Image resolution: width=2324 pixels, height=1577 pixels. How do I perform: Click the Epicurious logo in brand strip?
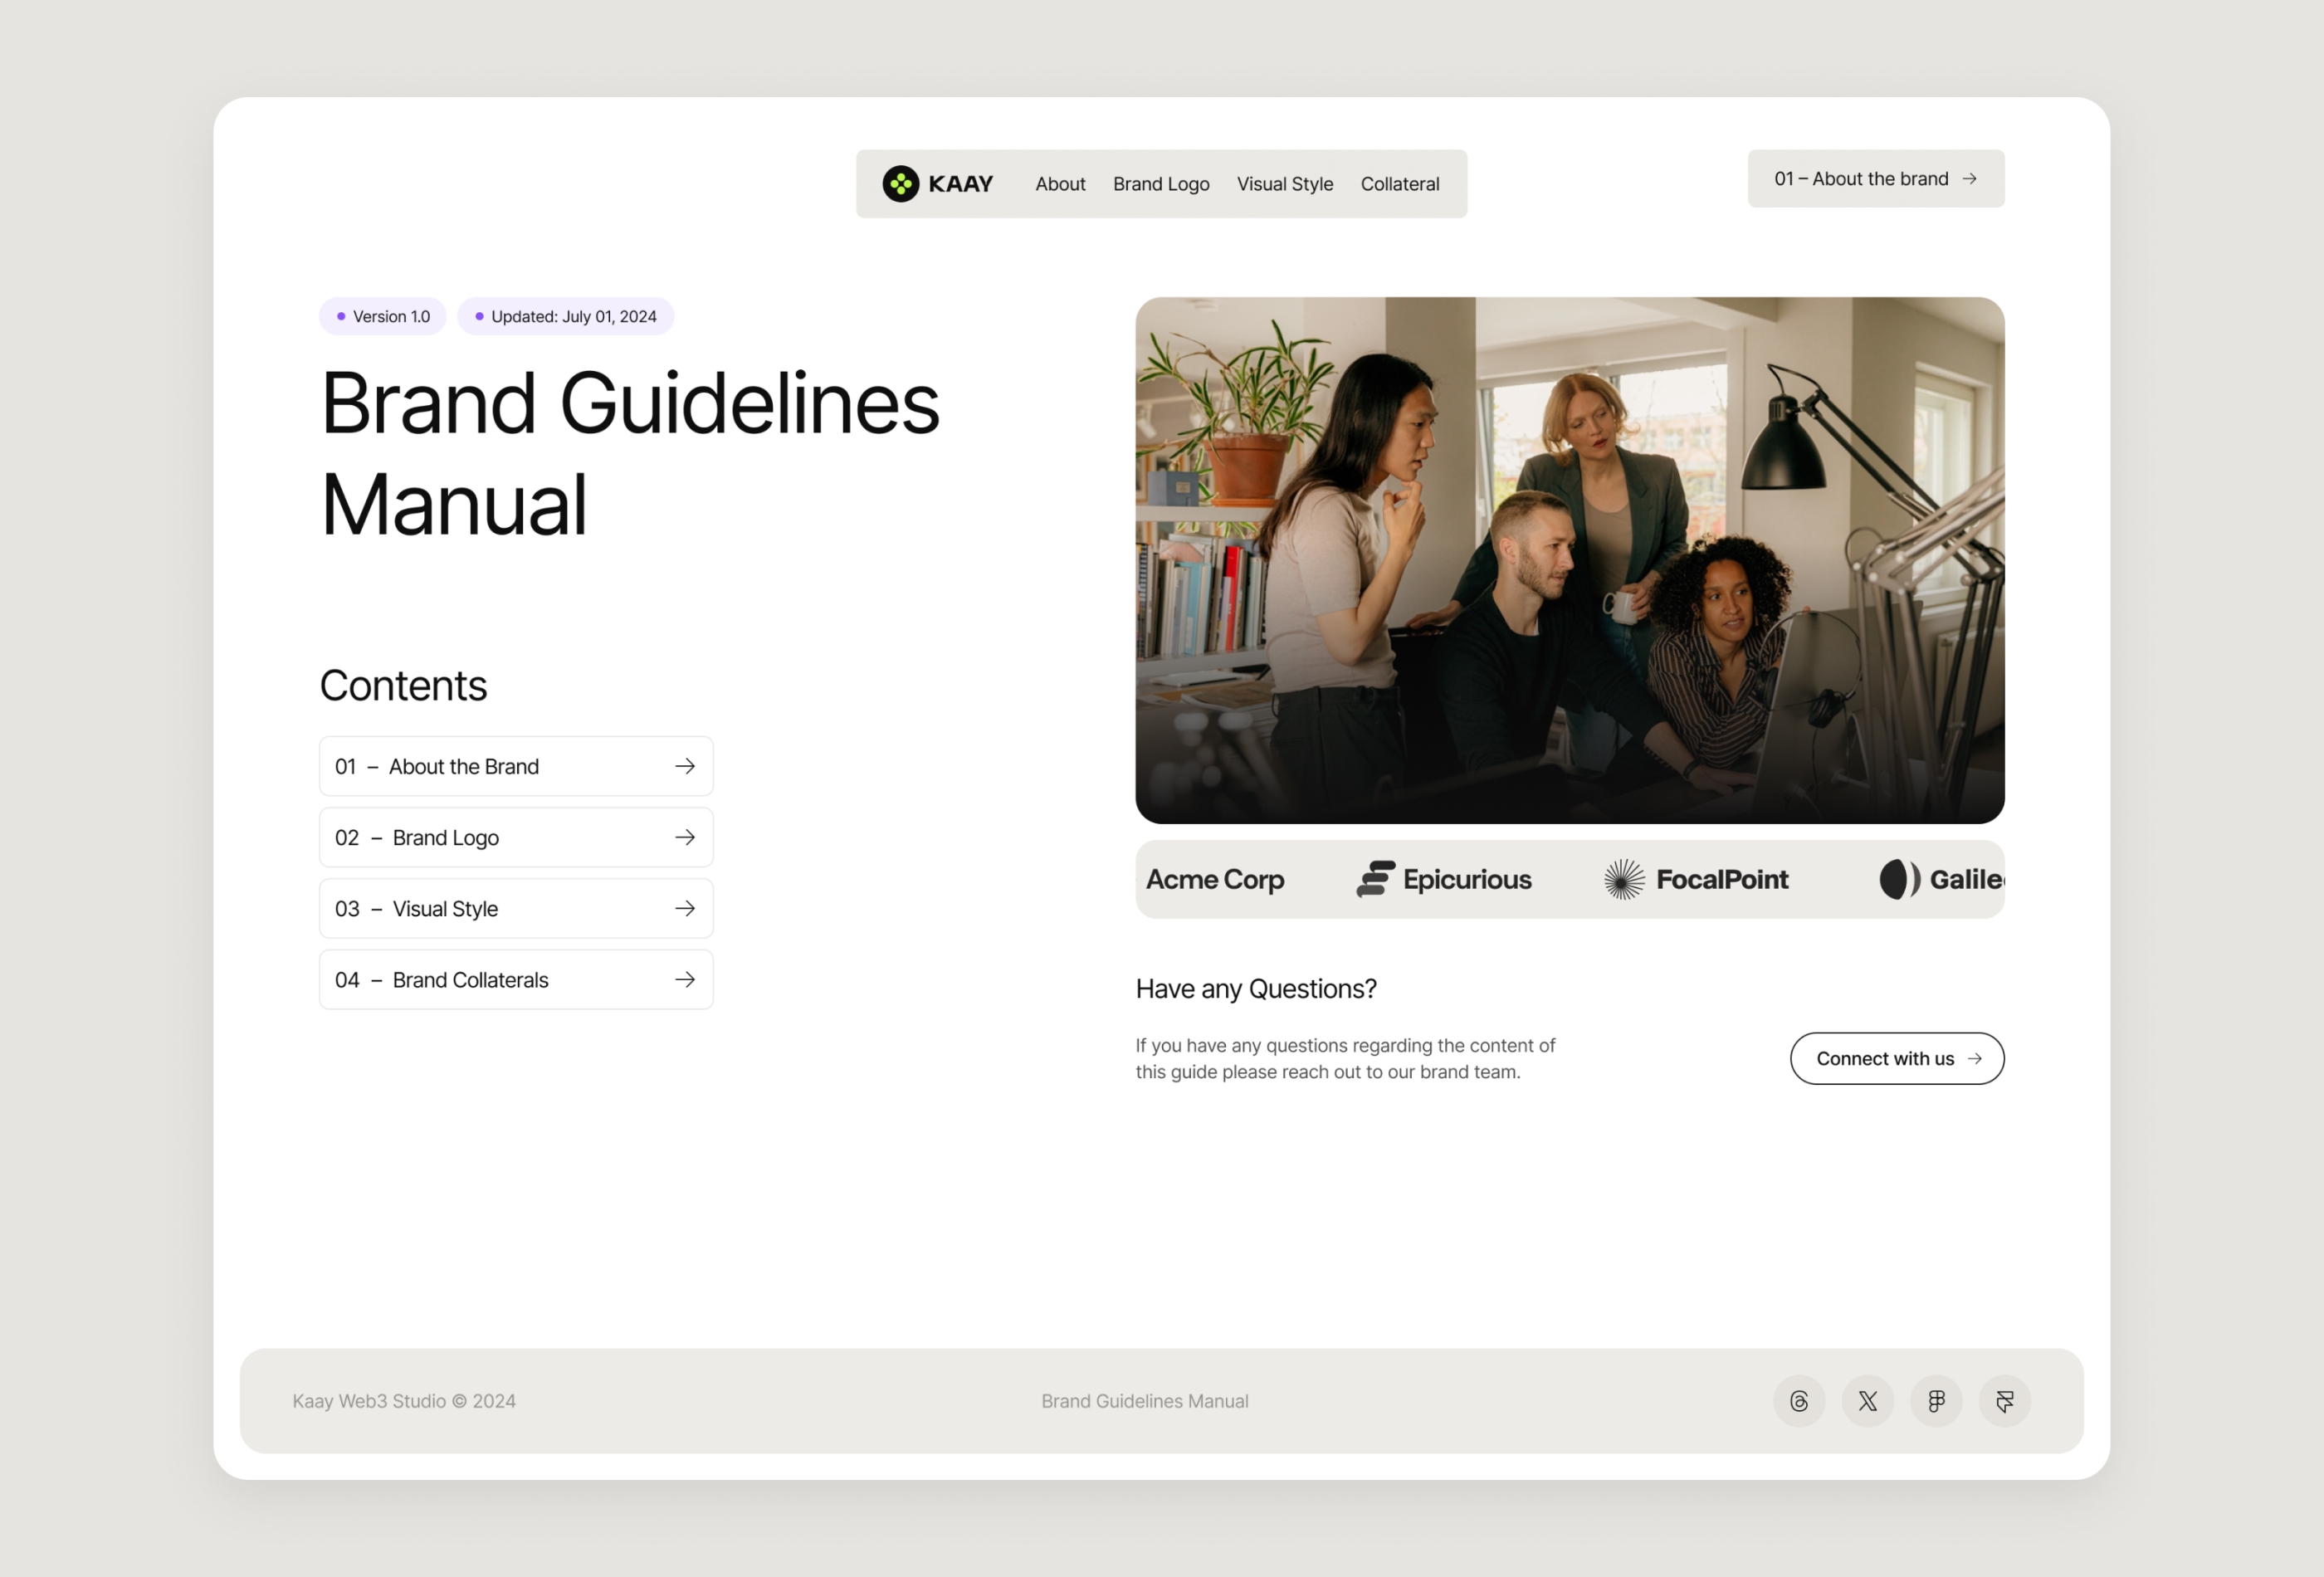[1443, 876]
